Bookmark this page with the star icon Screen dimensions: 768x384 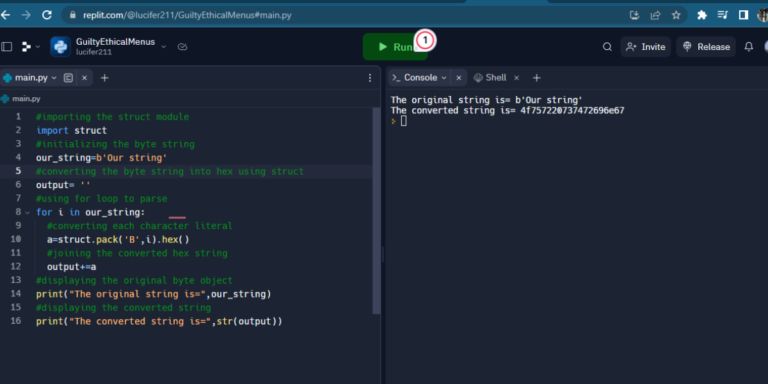point(676,15)
